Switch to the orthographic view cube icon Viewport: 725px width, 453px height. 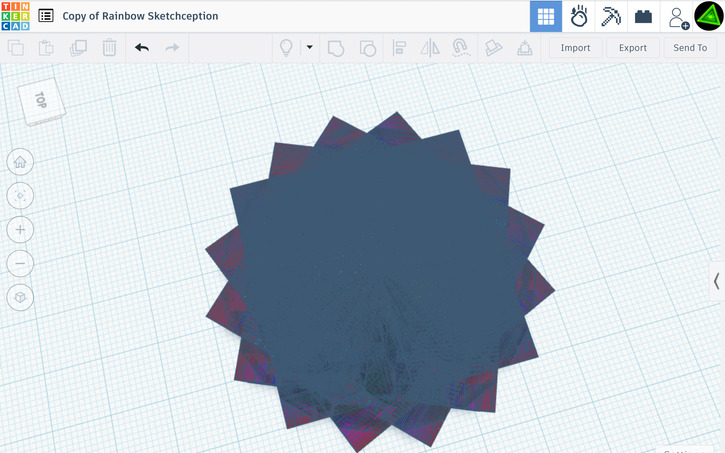pos(20,297)
